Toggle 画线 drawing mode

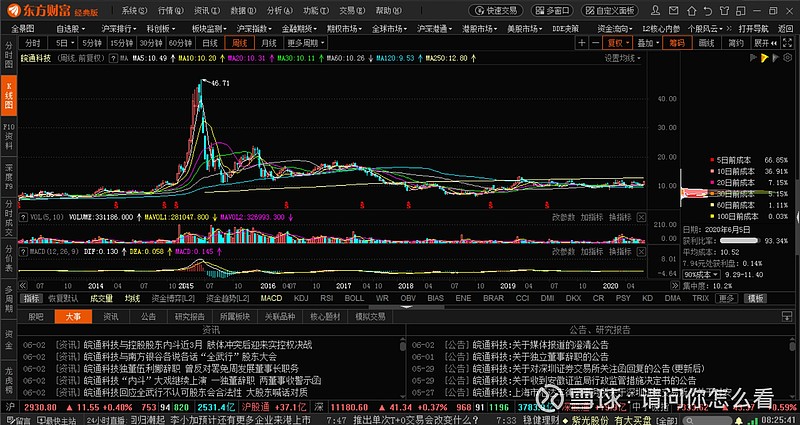point(707,43)
